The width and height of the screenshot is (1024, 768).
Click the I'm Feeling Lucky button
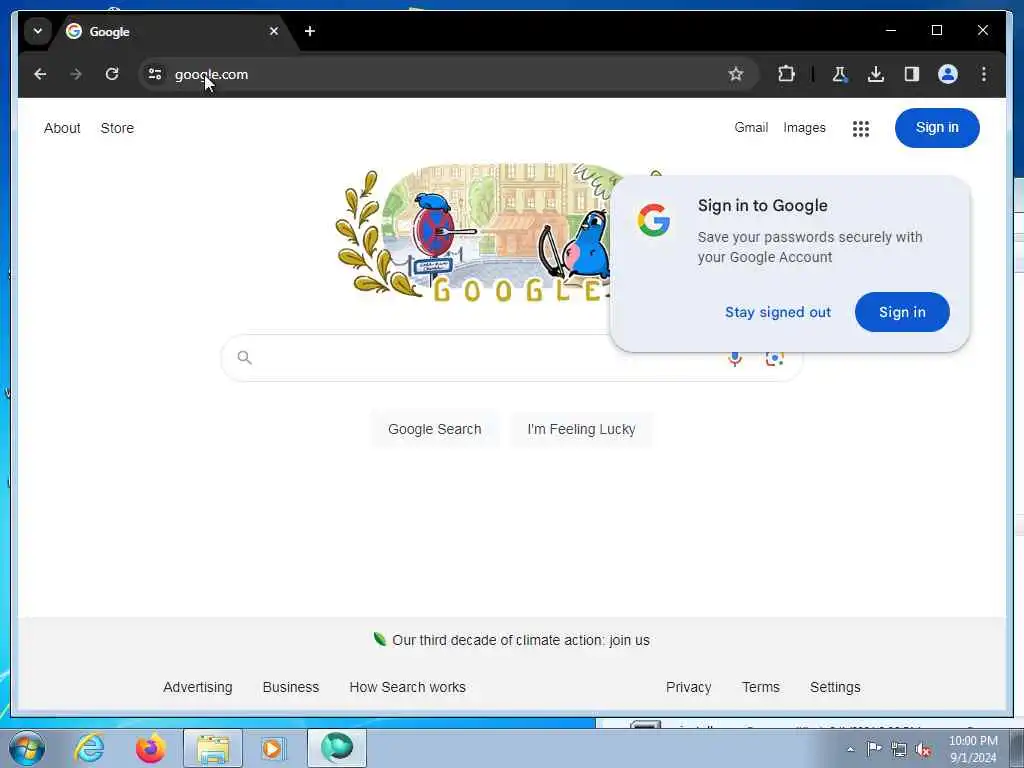point(581,429)
